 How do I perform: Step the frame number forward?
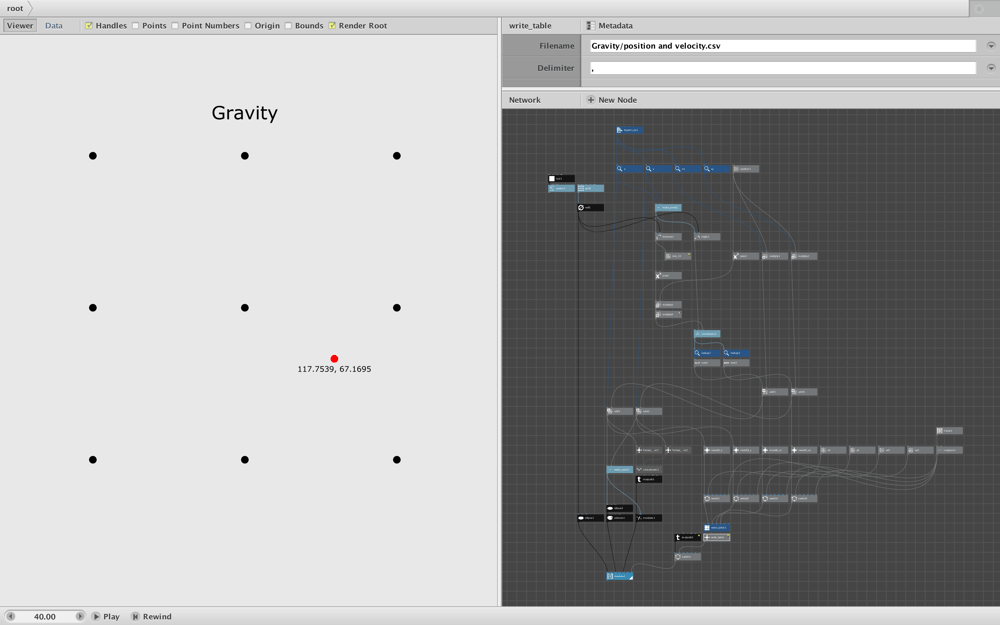80,617
